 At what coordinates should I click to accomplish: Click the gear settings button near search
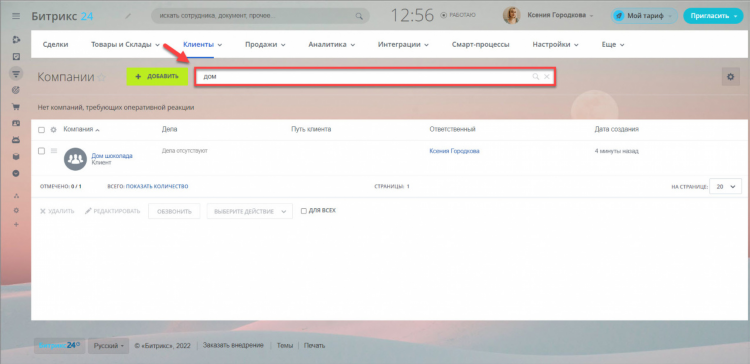tap(730, 77)
